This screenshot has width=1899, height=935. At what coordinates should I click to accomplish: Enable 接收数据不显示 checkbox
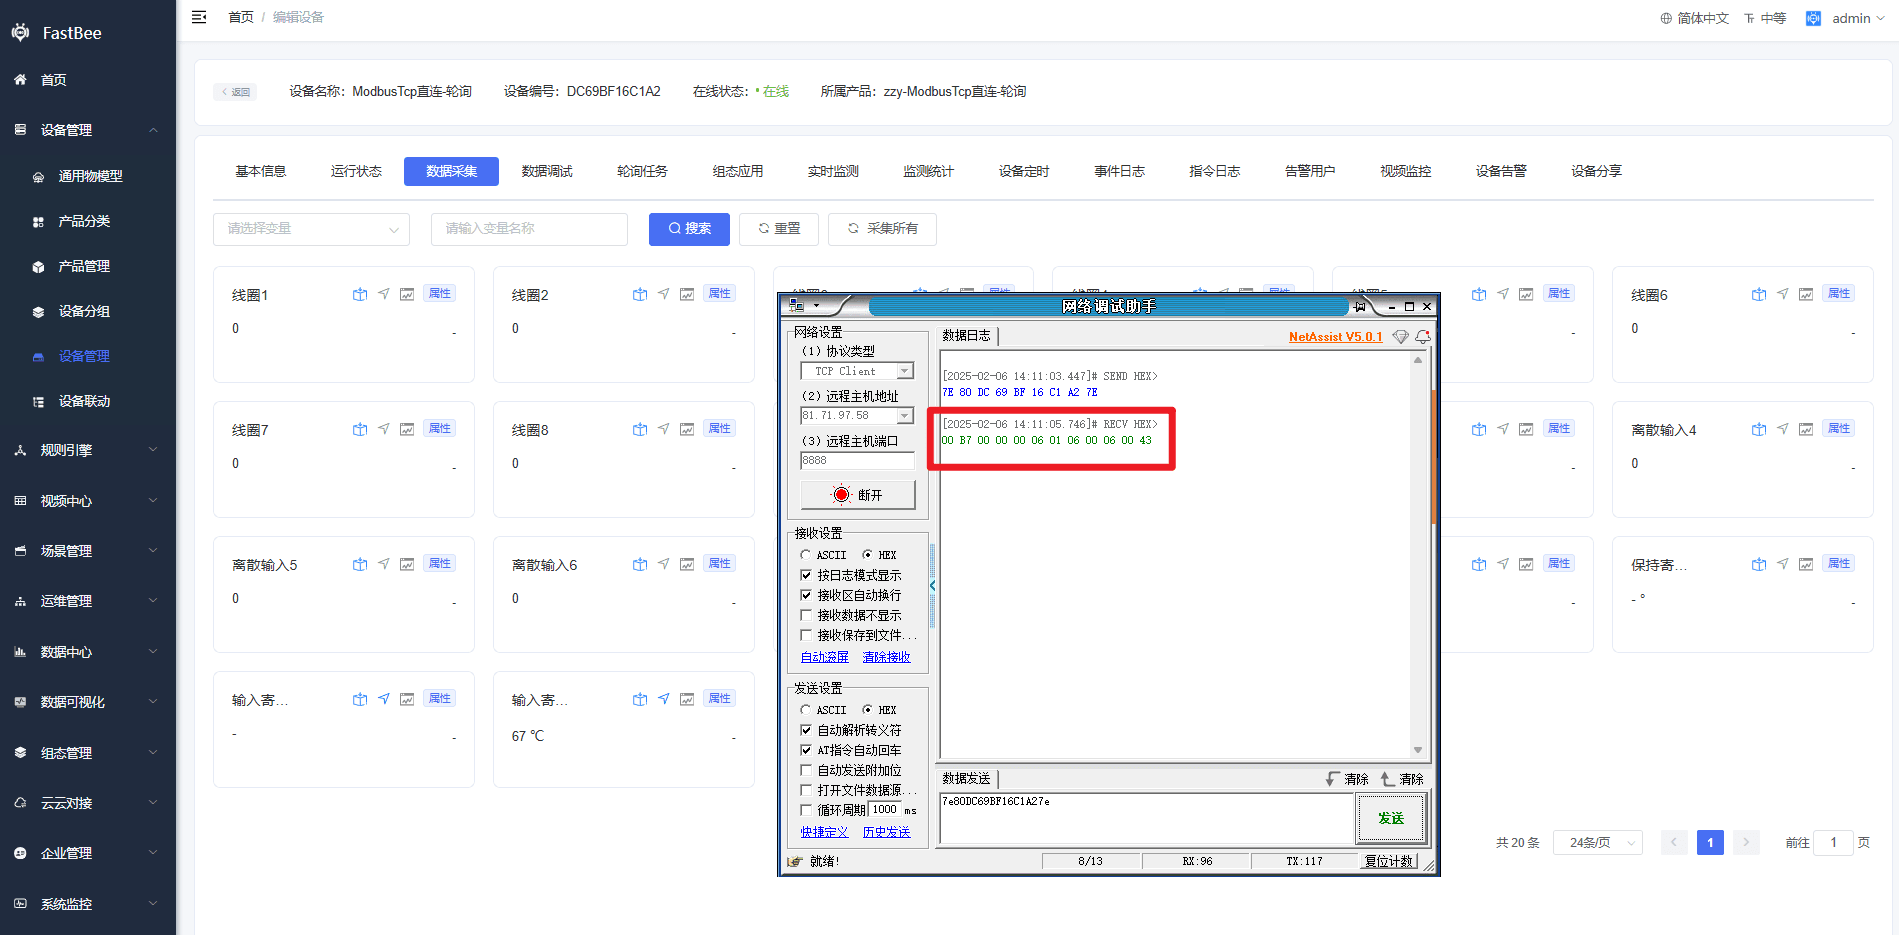coord(806,615)
